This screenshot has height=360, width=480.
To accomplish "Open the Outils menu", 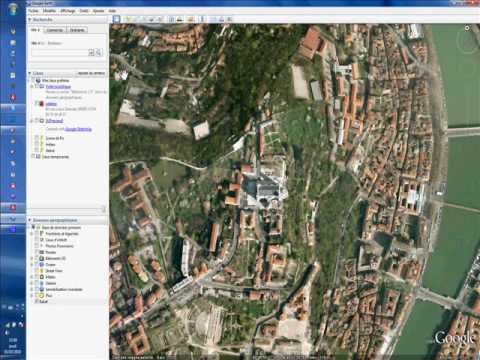I will point(84,11).
